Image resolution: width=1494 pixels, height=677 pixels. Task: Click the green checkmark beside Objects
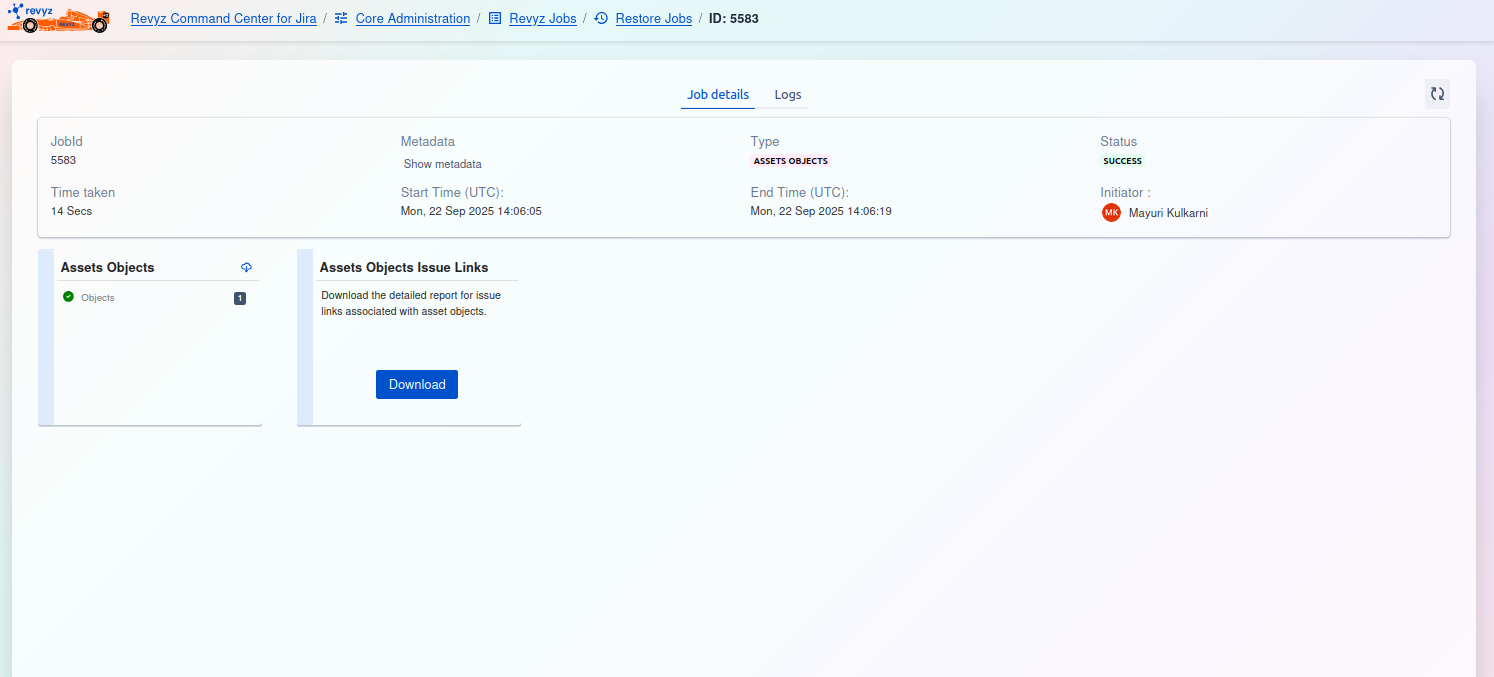pos(68,297)
